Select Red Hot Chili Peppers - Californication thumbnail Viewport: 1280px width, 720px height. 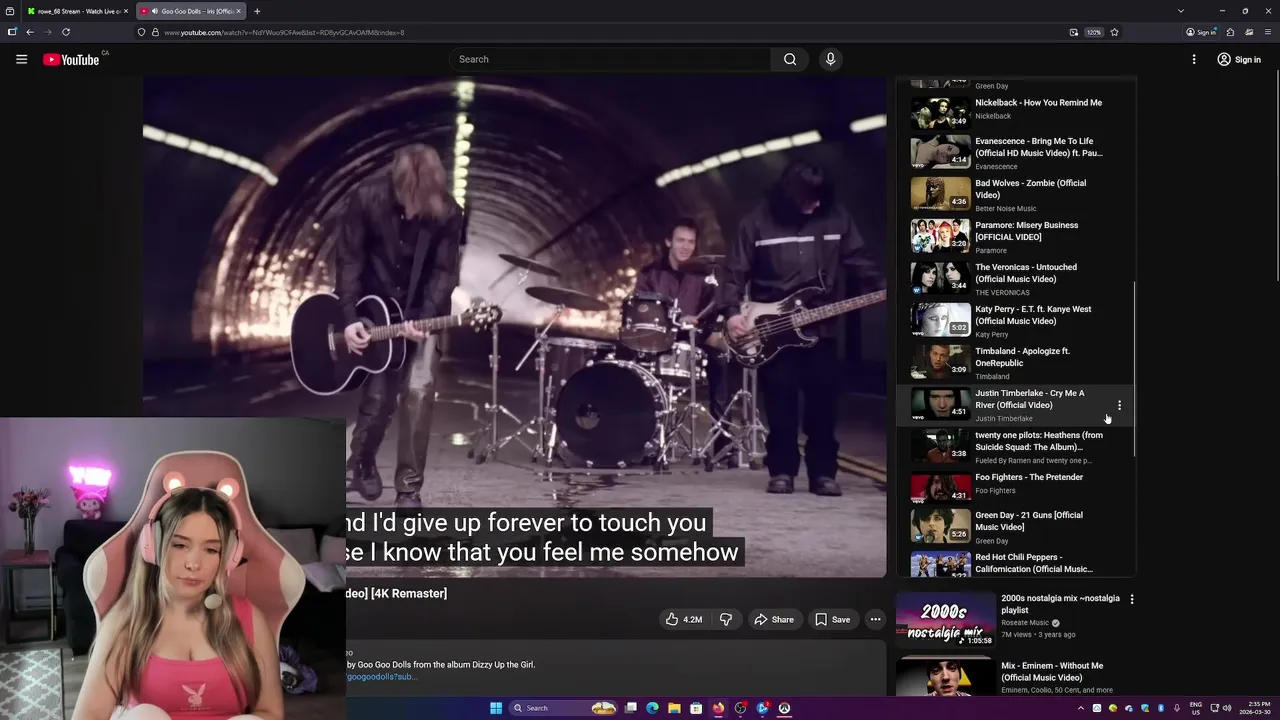pos(940,564)
